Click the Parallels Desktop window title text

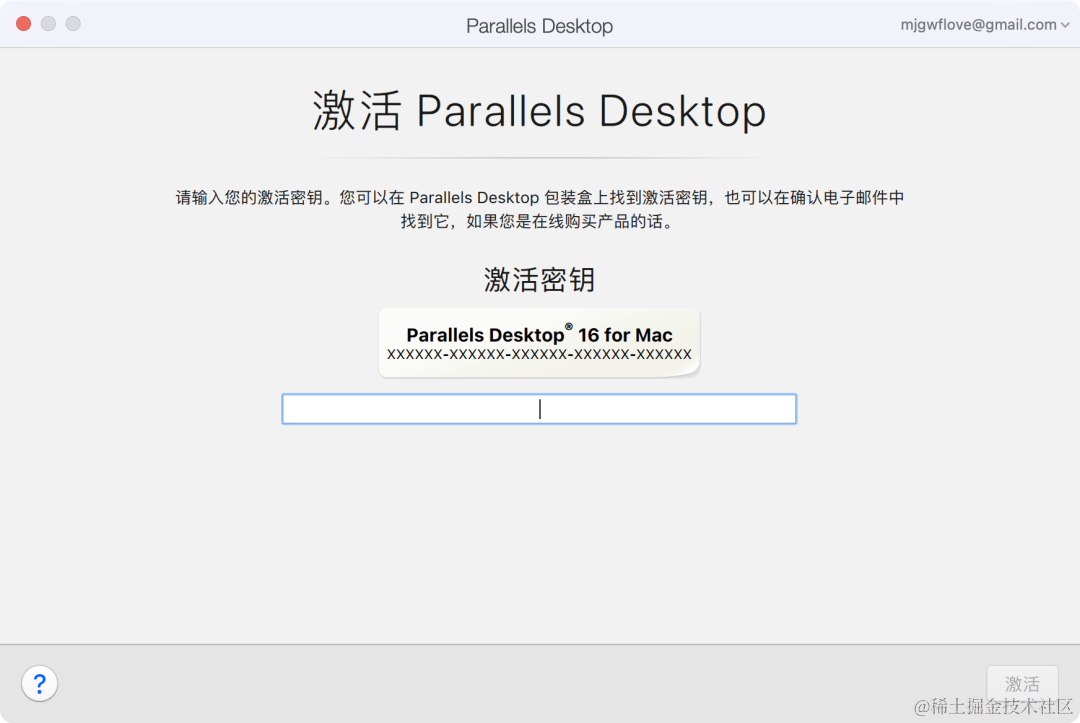coord(539,25)
